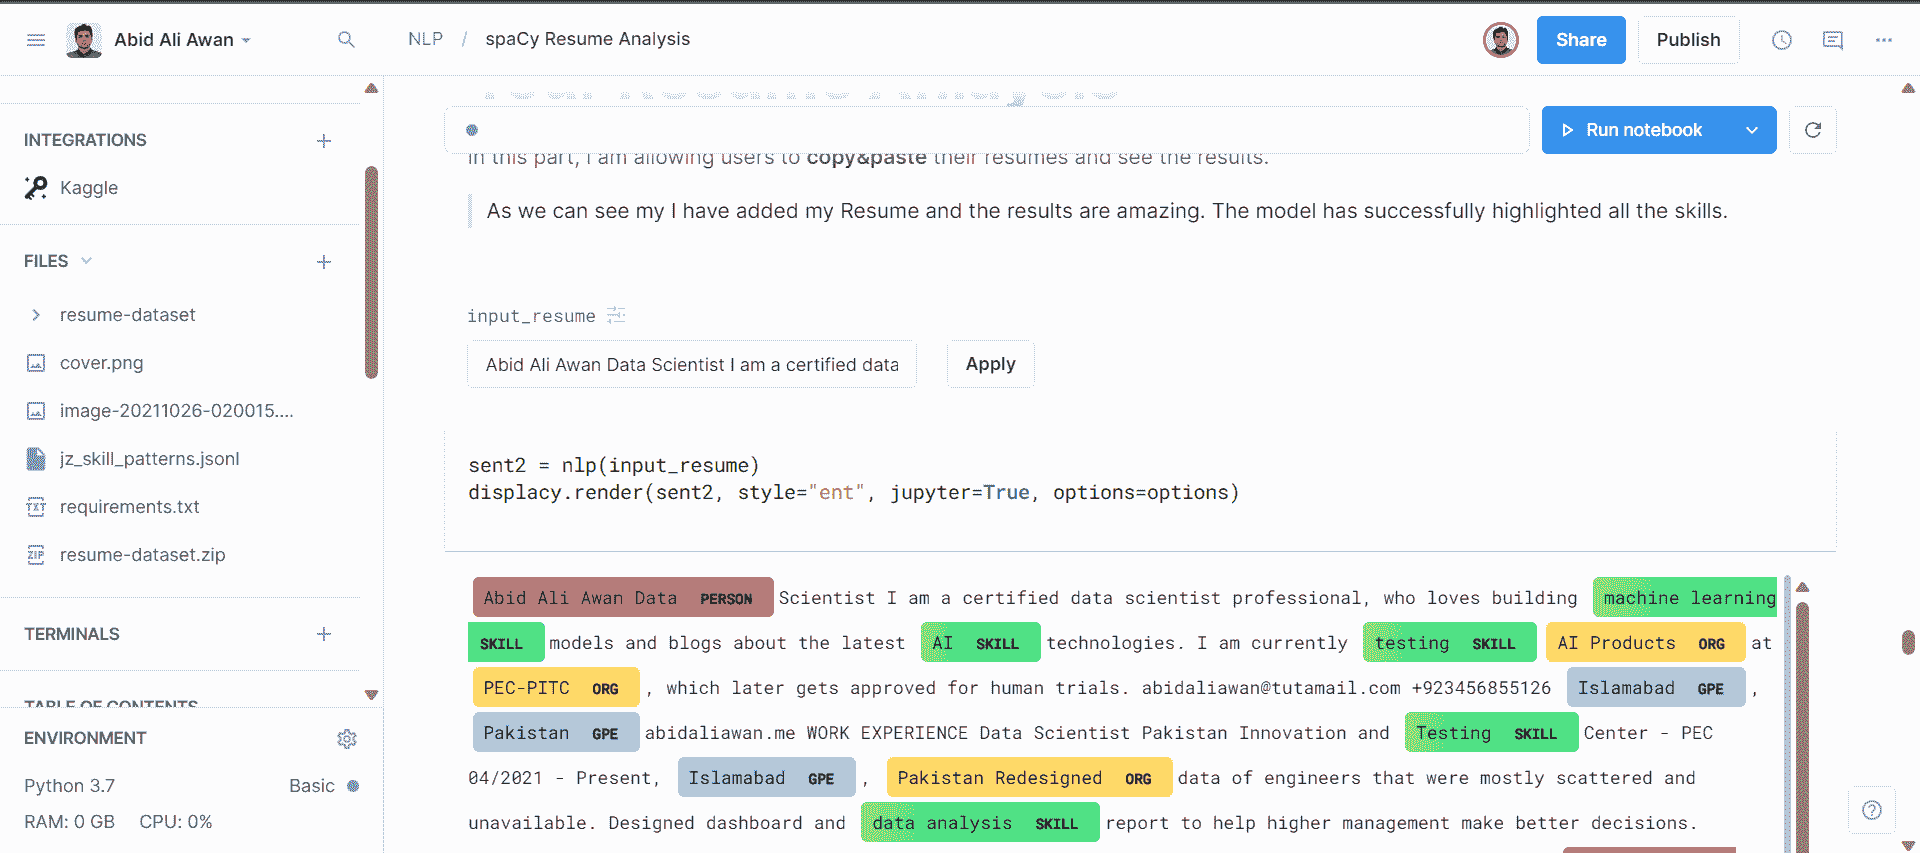The image size is (1920, 853).
Task: Click the output scroll up arrow
Action: pos(1802,587)
